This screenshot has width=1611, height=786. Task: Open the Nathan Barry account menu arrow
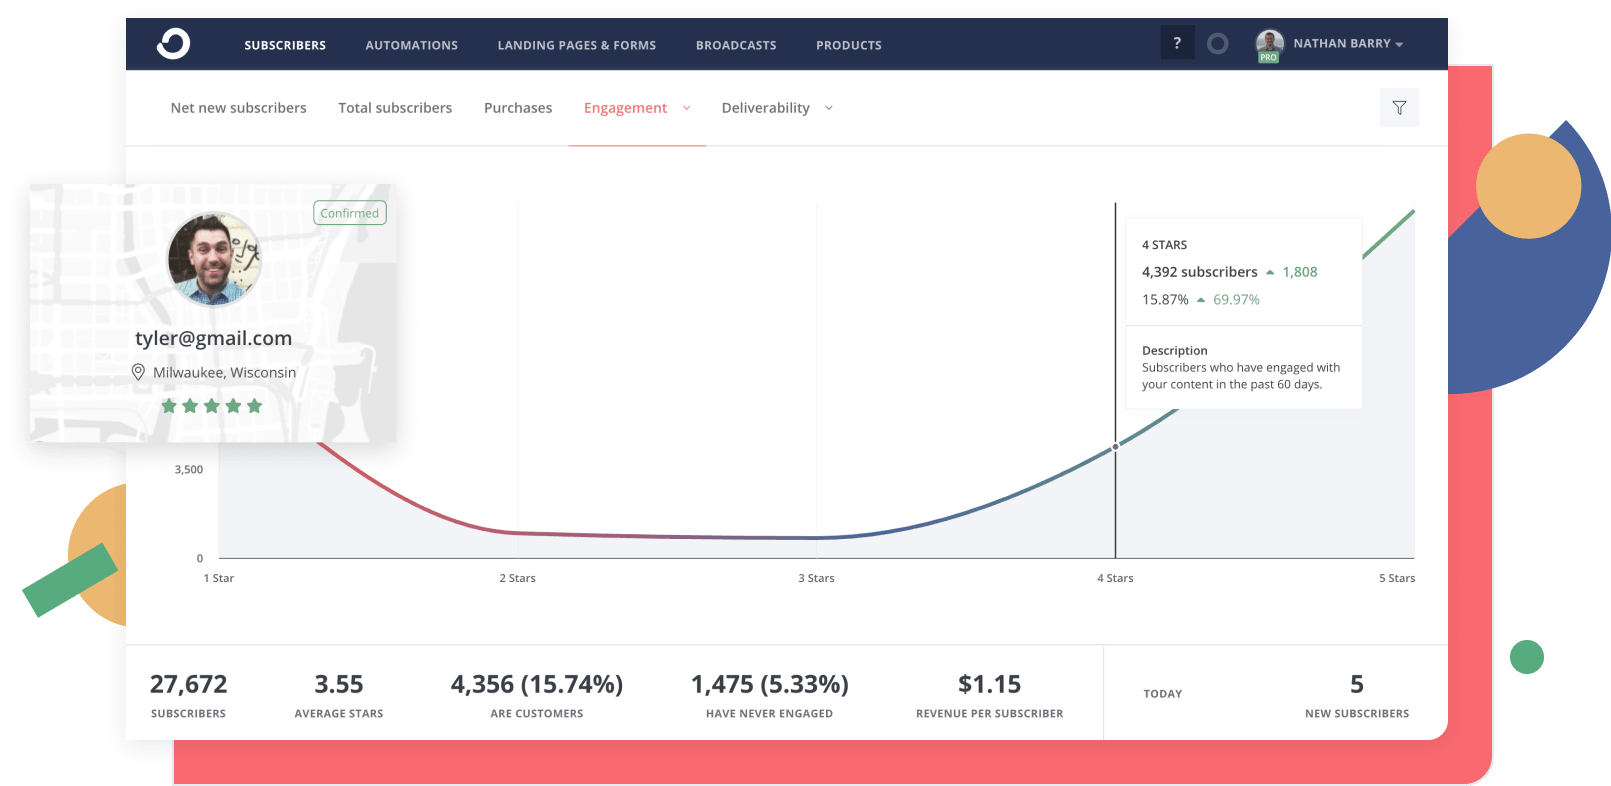pyautogui.click(x=1399, y=45)
